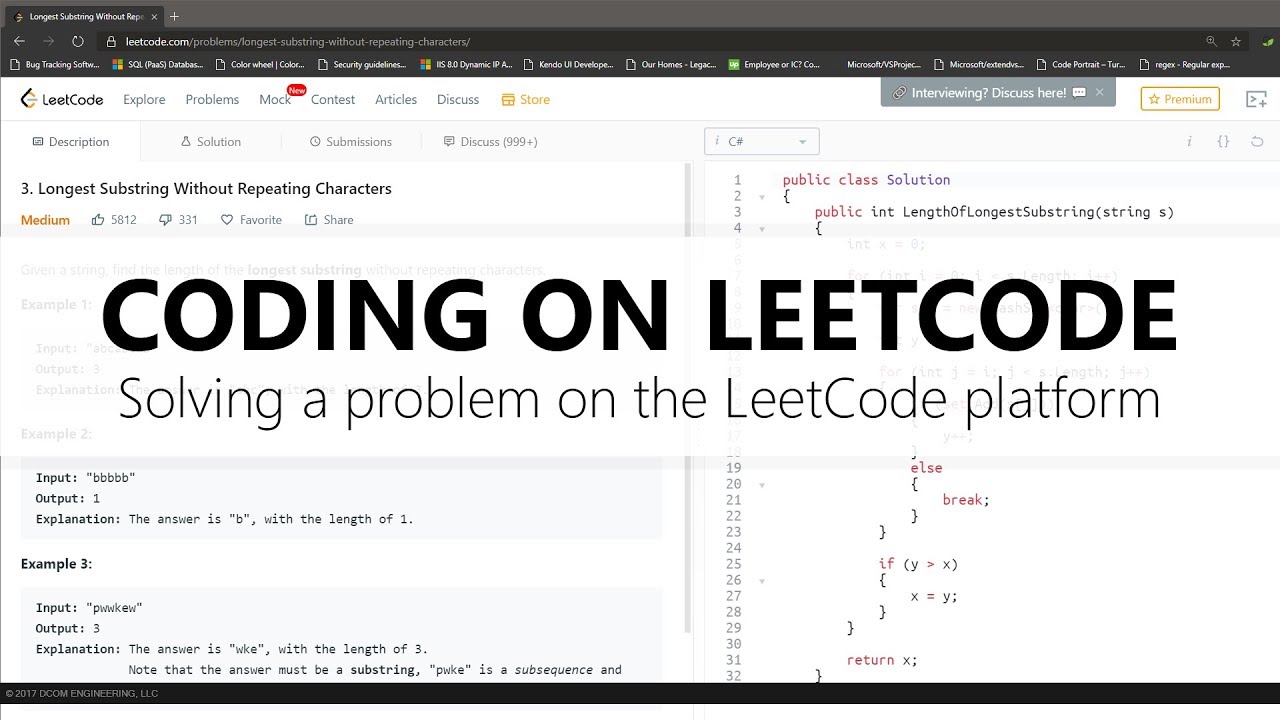
Task: Open the new tab plus button
Action: (x=174, y=16)
